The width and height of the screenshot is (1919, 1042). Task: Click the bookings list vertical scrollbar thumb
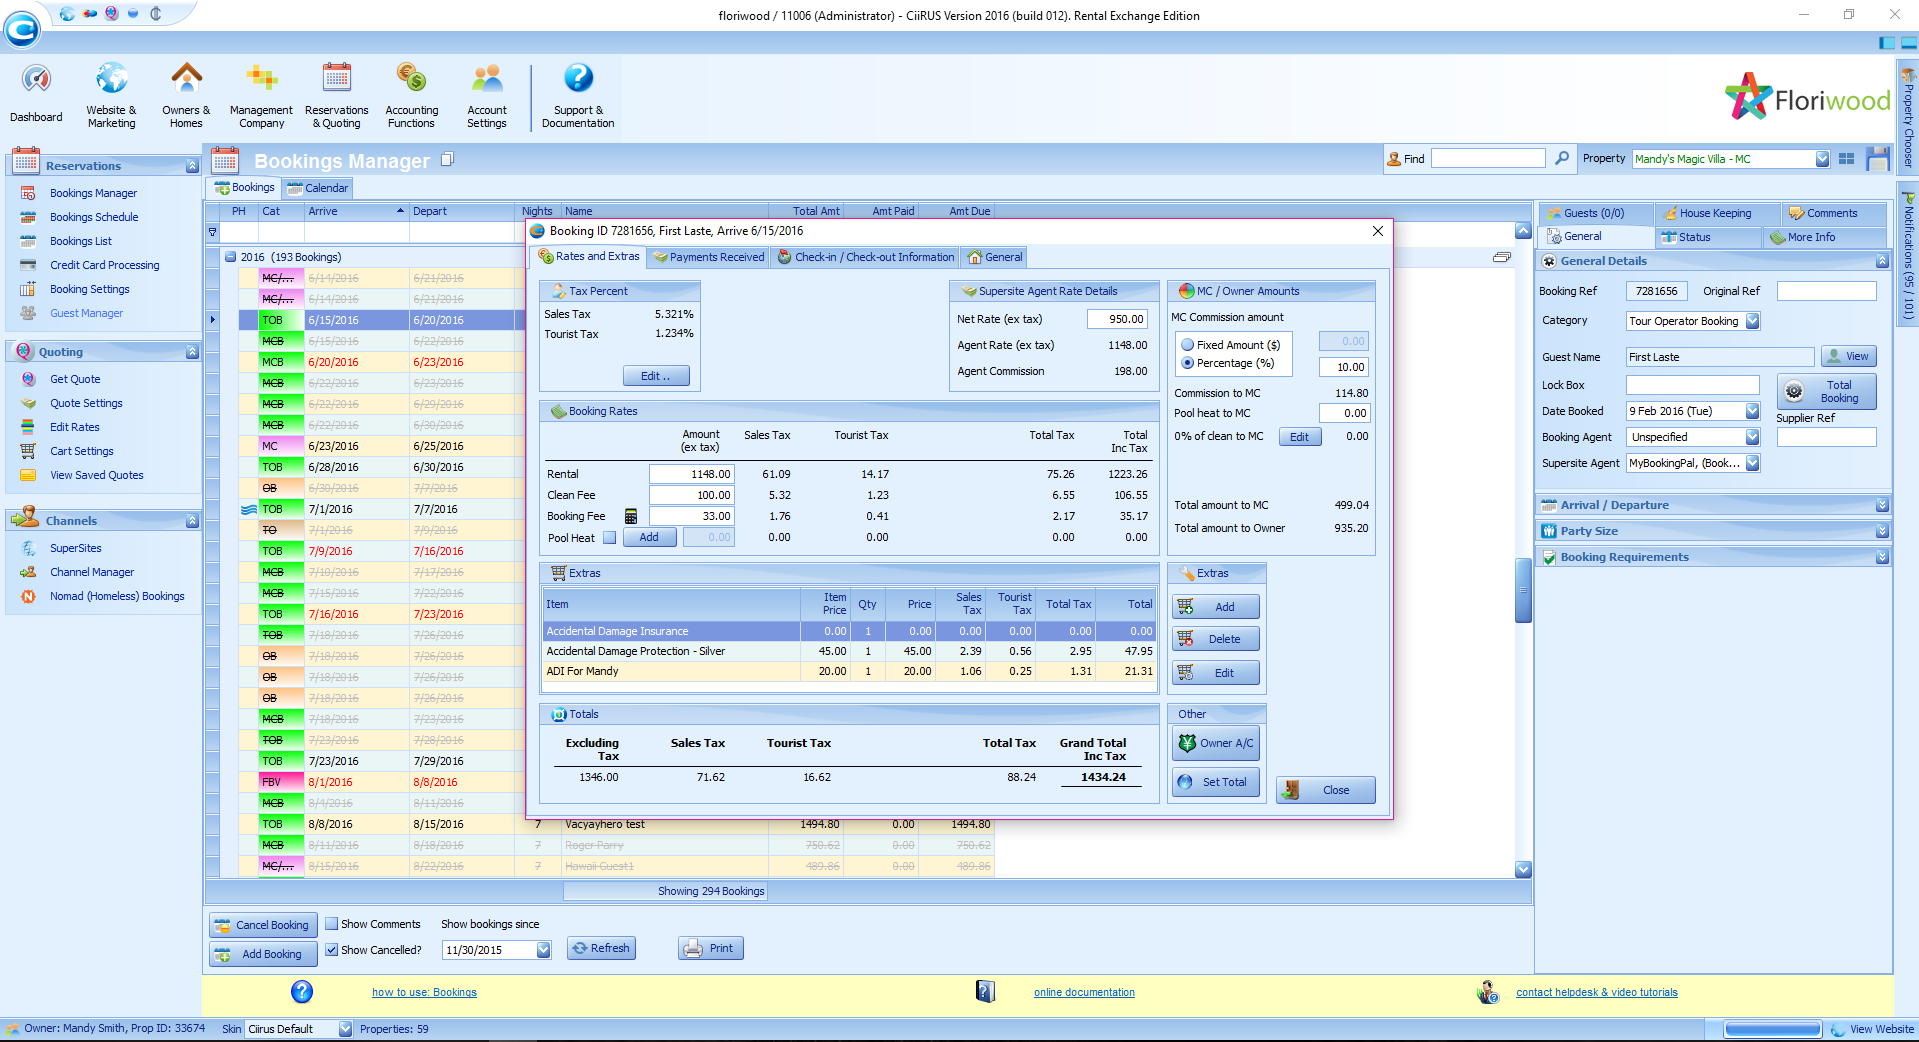[1523, 590]
